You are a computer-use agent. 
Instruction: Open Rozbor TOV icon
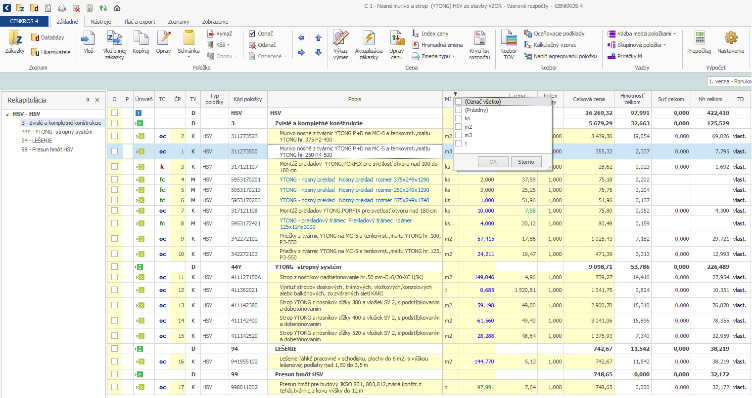pos(508,38)
